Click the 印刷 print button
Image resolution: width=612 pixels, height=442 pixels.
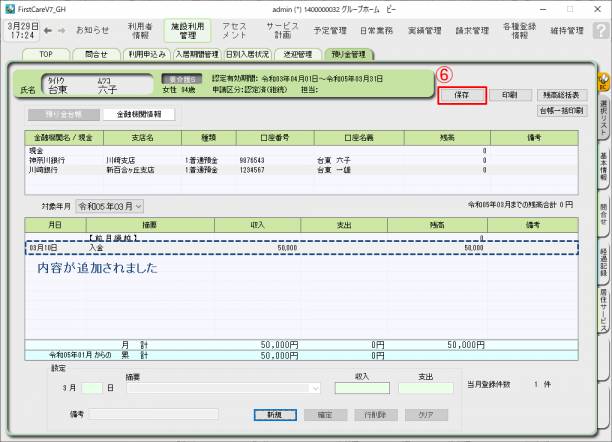point(509,95)
